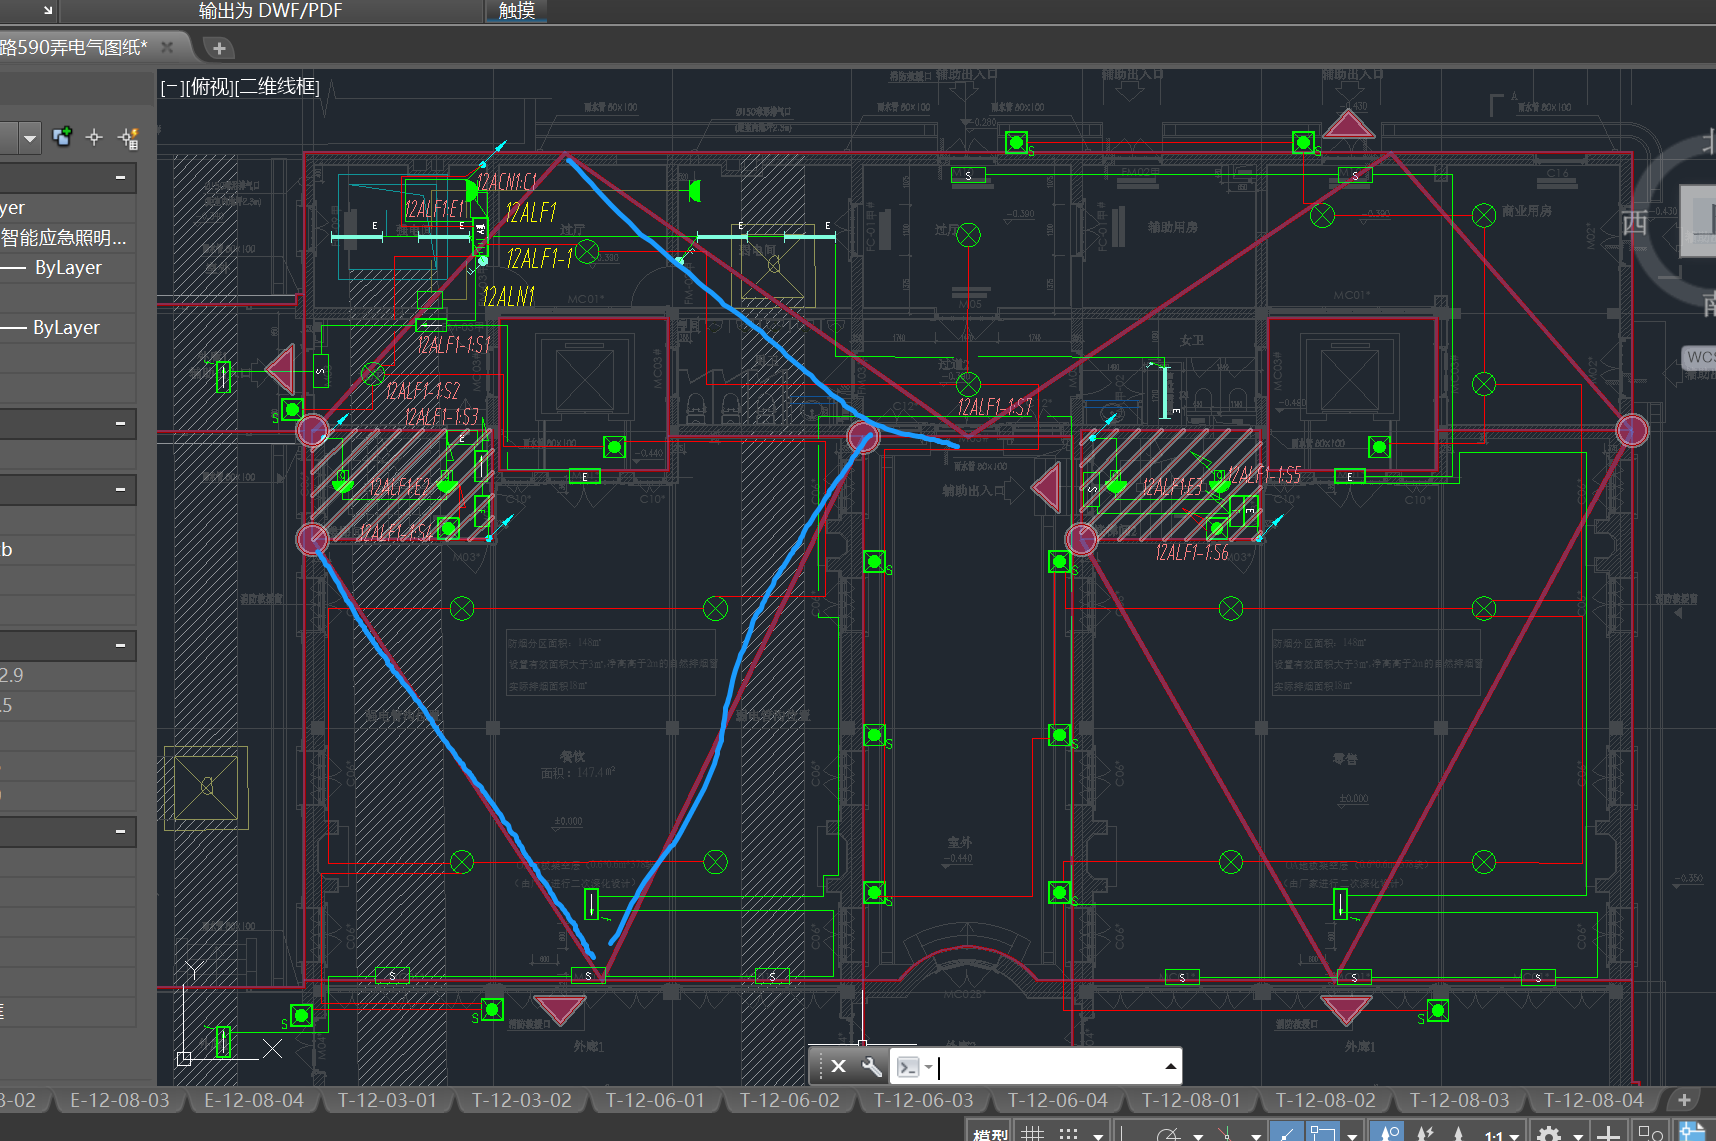Click the 模型 model space status button
The width and height of the screenshot is (1716, 1141).
991,1133
